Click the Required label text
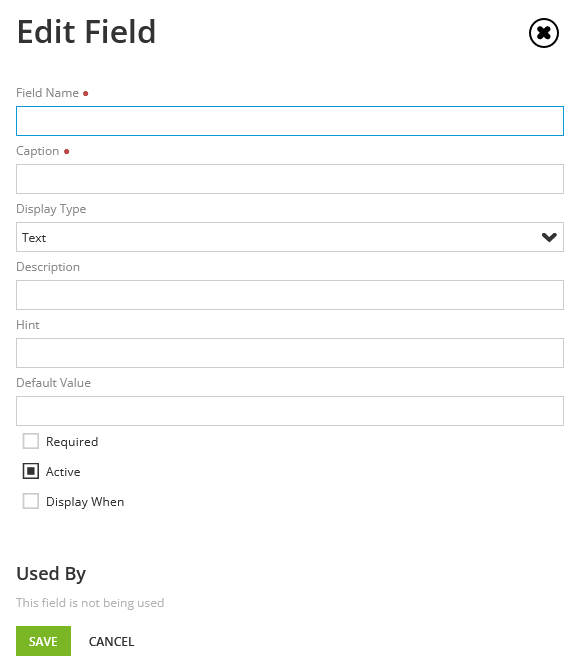 pos(72,442)
